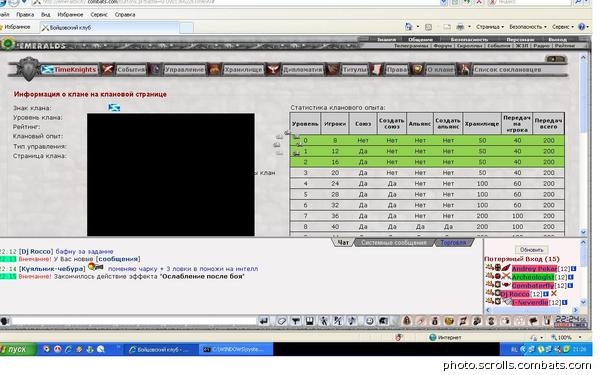Click the smiley face icon in chat toolbar
Viewport: 600px width, 375px height.
369,321
